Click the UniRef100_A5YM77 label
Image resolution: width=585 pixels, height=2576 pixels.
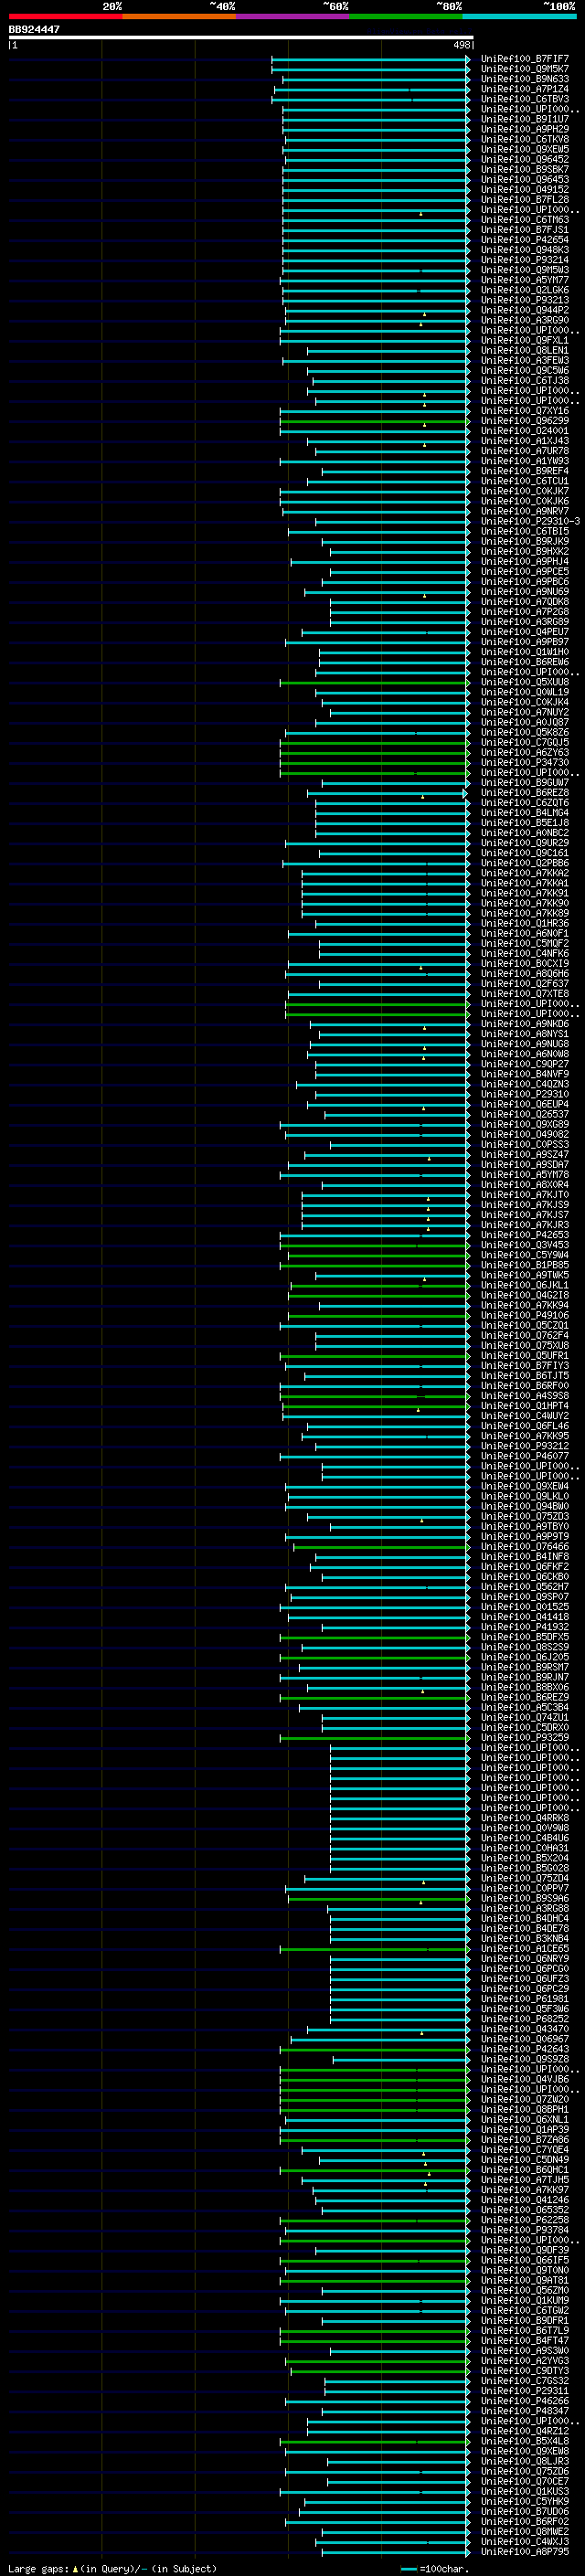tap(525, 280)
